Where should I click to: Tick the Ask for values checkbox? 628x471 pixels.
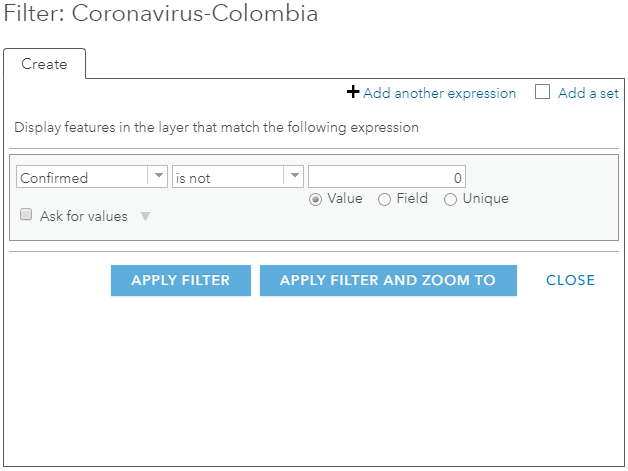27,215
